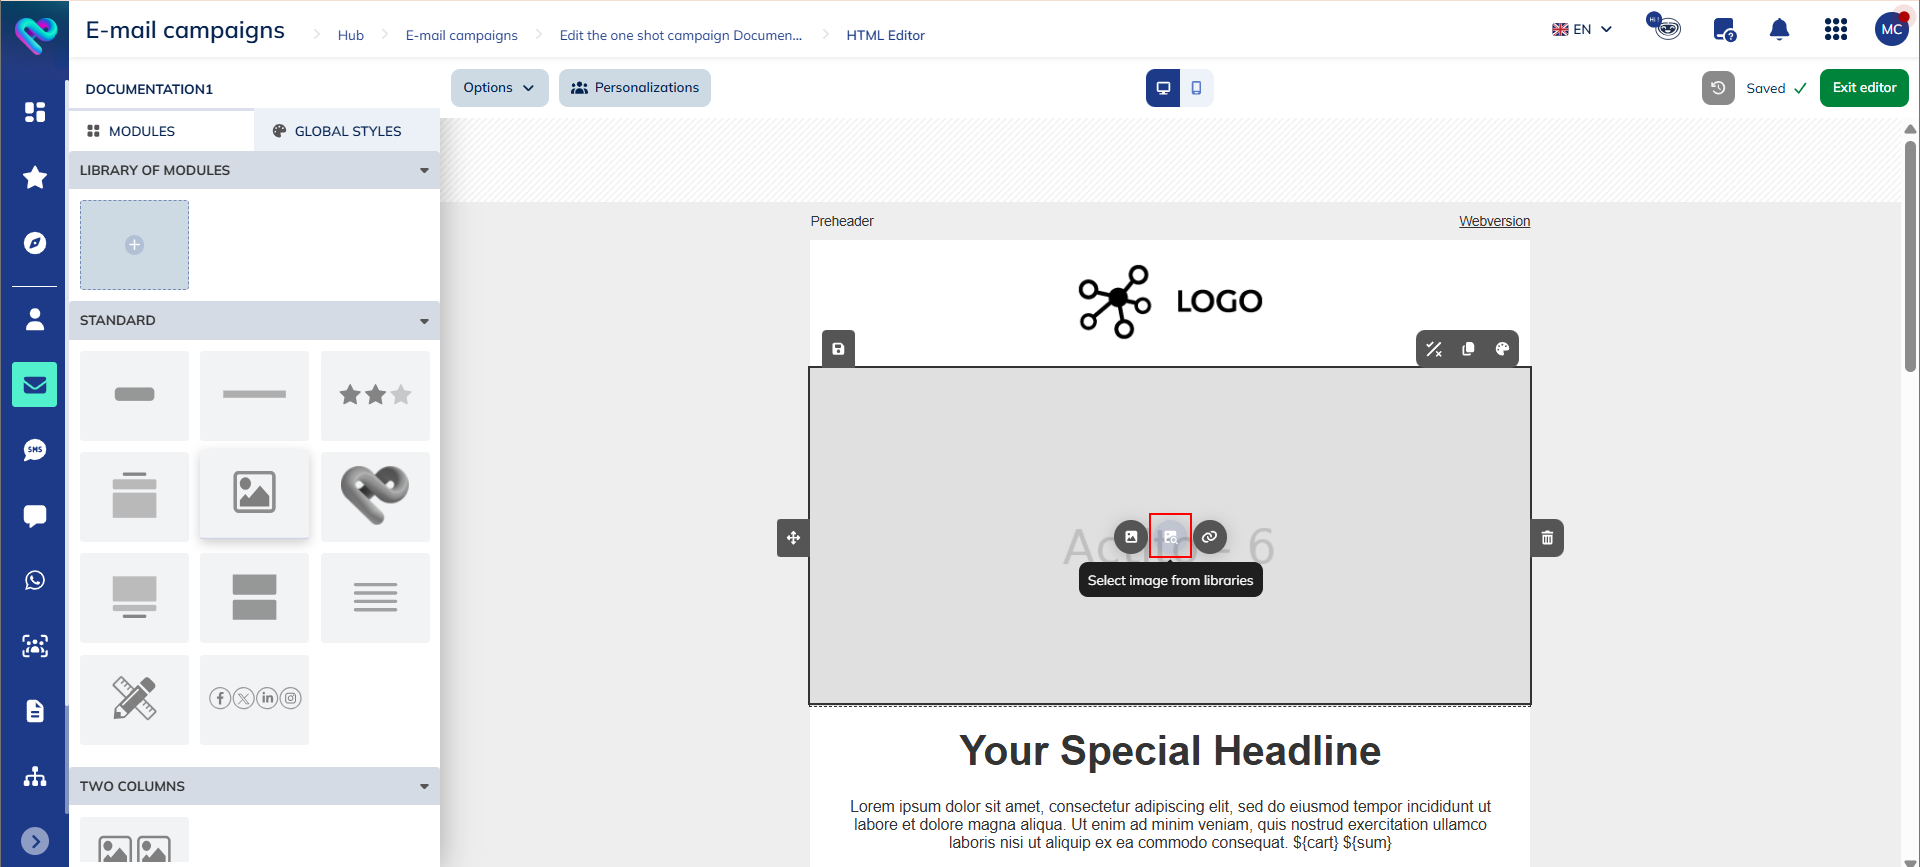This screenshot has width=1920, height=867.
Task: Open the Options dropdown
Action: click(499, 88)
